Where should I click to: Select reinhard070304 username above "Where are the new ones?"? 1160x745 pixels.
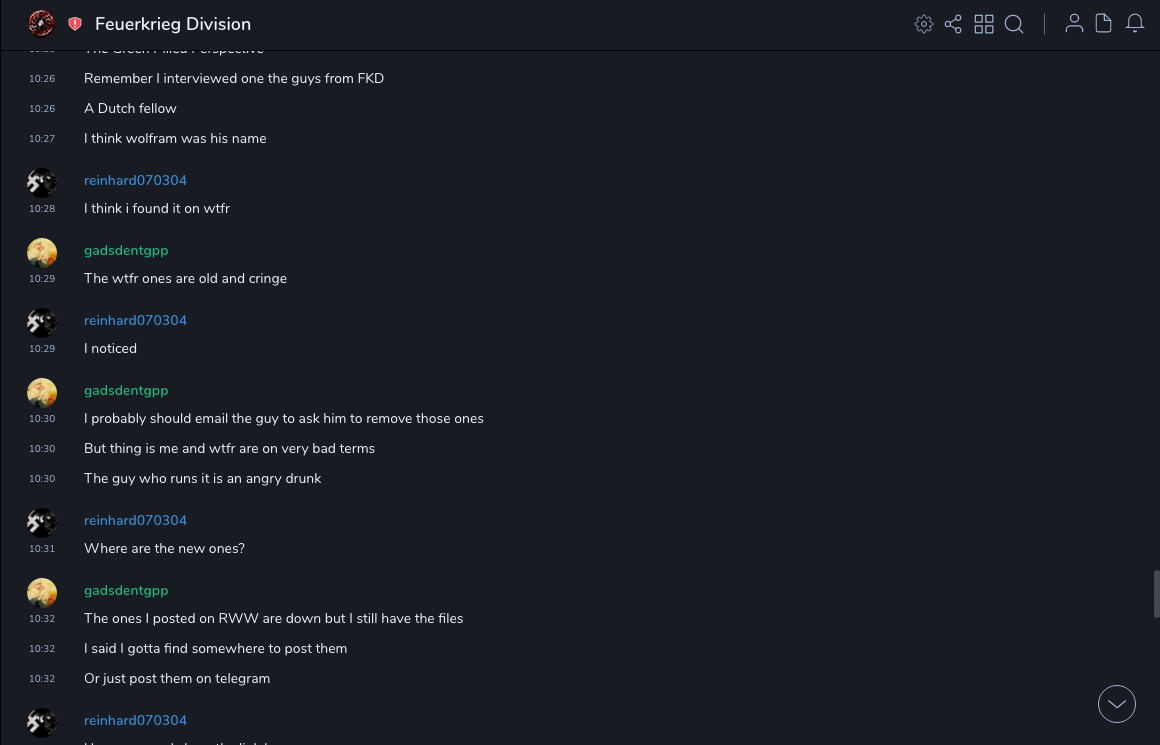pyautogui.click(x=135, y=520)
